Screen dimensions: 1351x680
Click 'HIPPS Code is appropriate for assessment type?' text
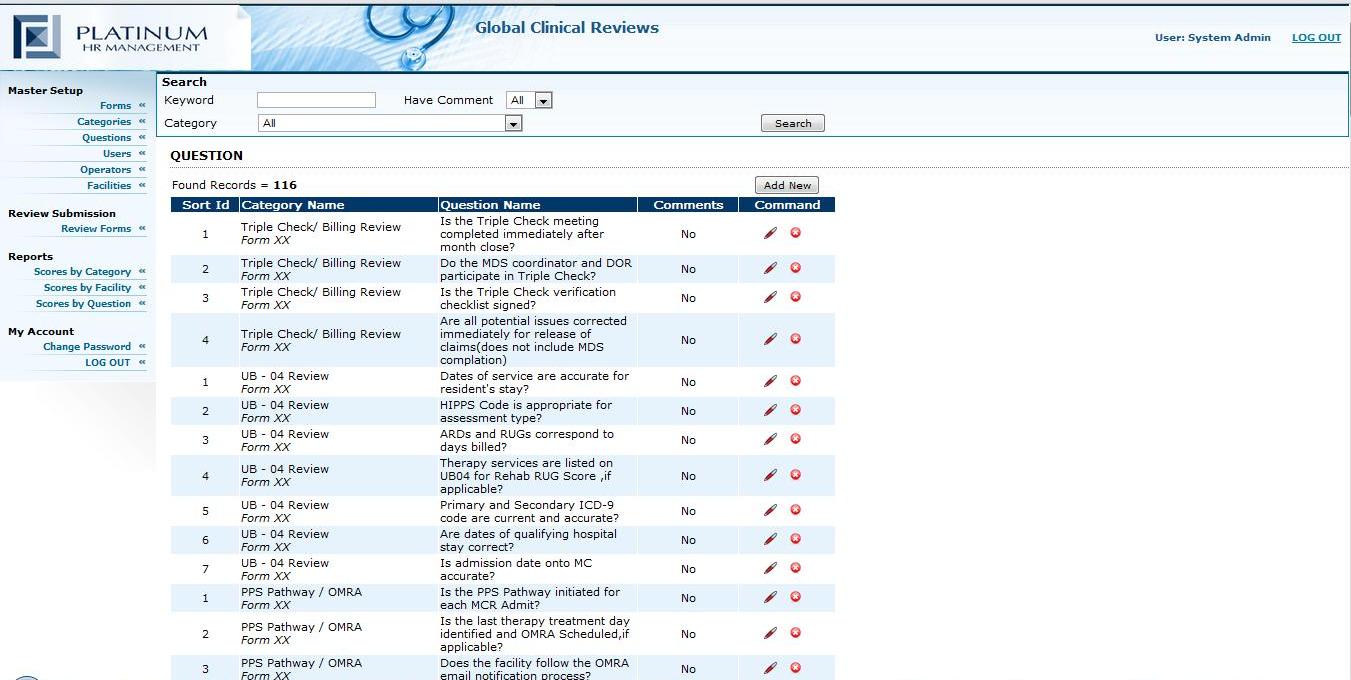pos(526,412)
